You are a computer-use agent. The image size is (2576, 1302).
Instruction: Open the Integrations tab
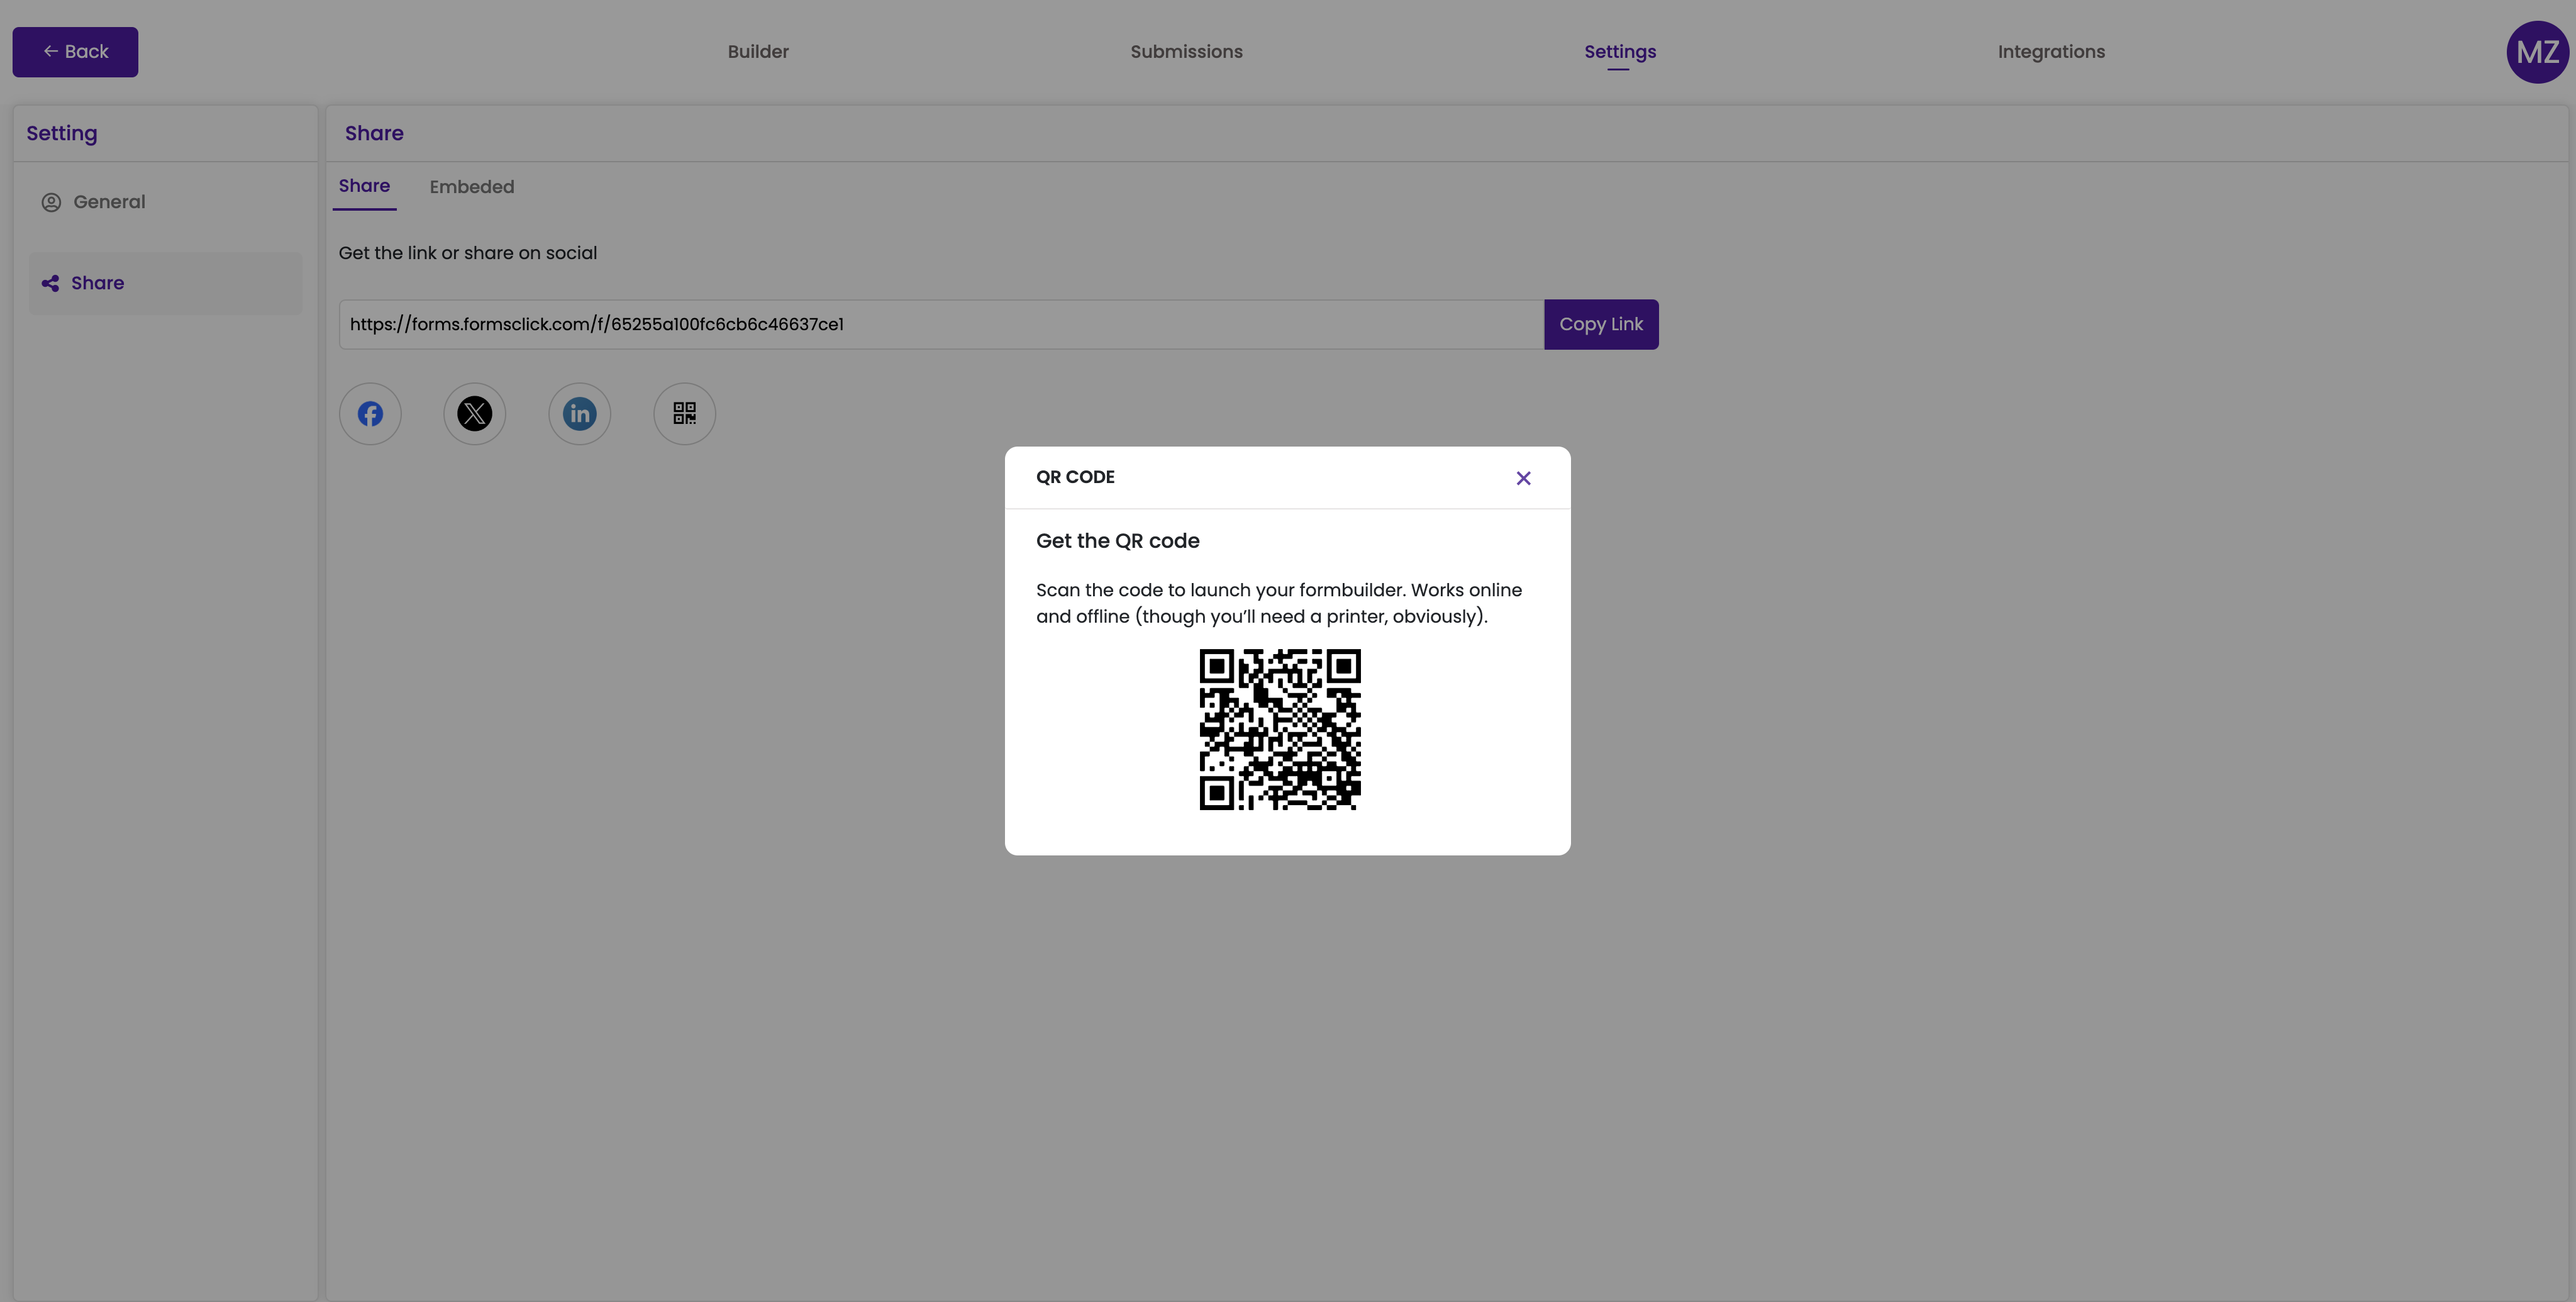2051,52
